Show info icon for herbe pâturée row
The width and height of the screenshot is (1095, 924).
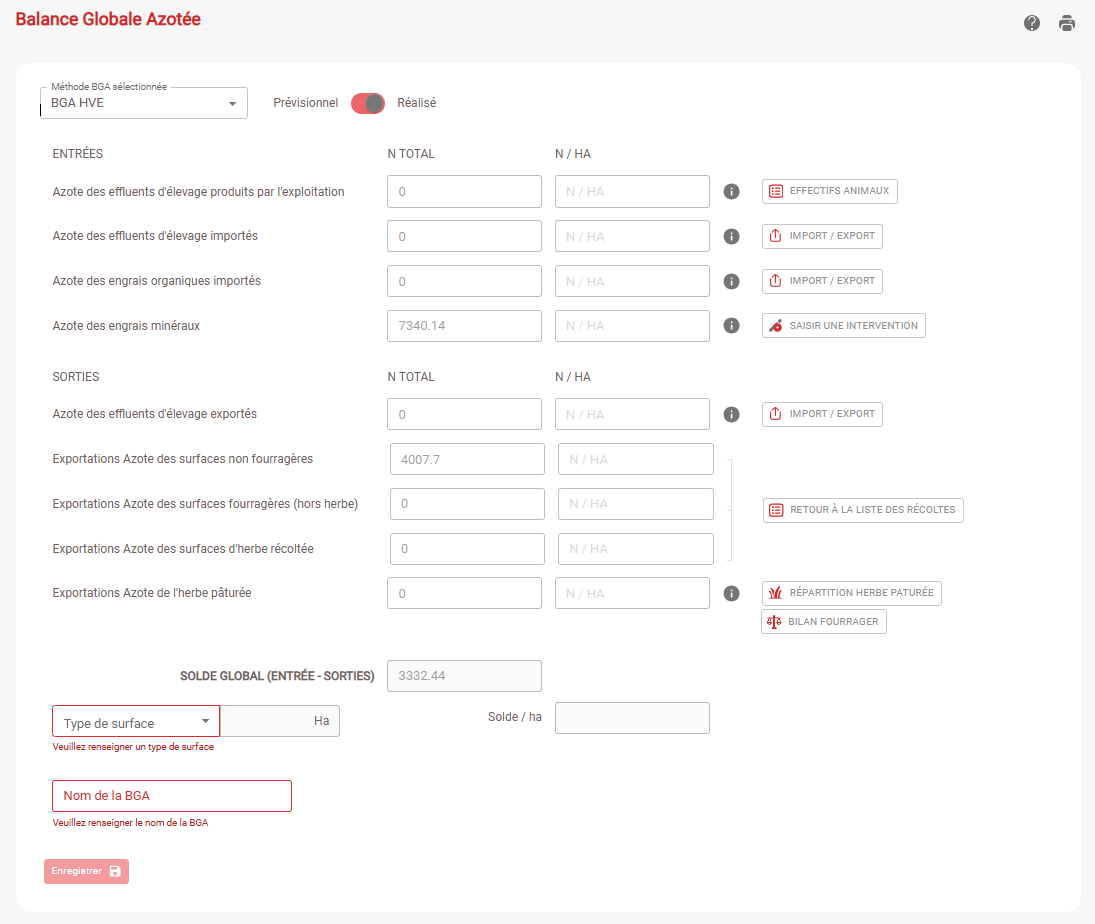coord(731,593)
